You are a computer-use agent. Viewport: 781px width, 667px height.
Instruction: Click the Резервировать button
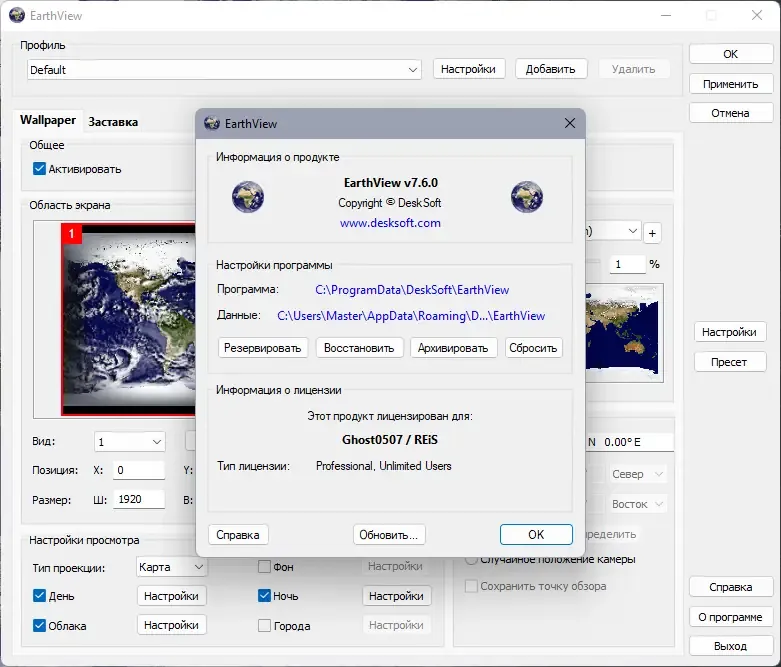[262, 348]
